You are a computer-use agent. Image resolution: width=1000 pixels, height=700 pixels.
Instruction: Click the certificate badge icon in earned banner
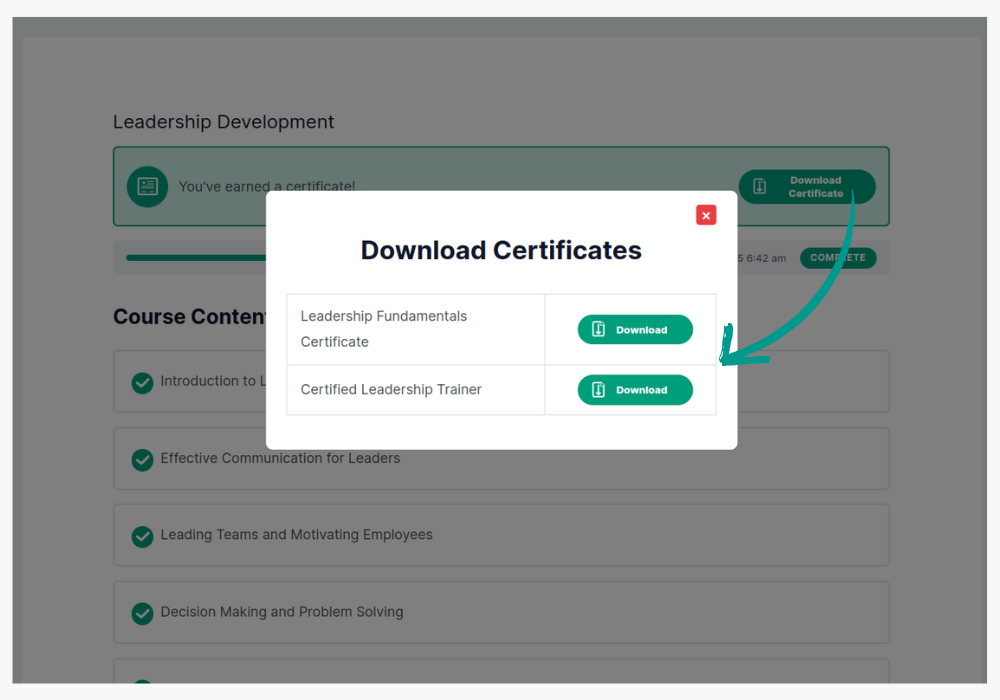click(148, 187)
